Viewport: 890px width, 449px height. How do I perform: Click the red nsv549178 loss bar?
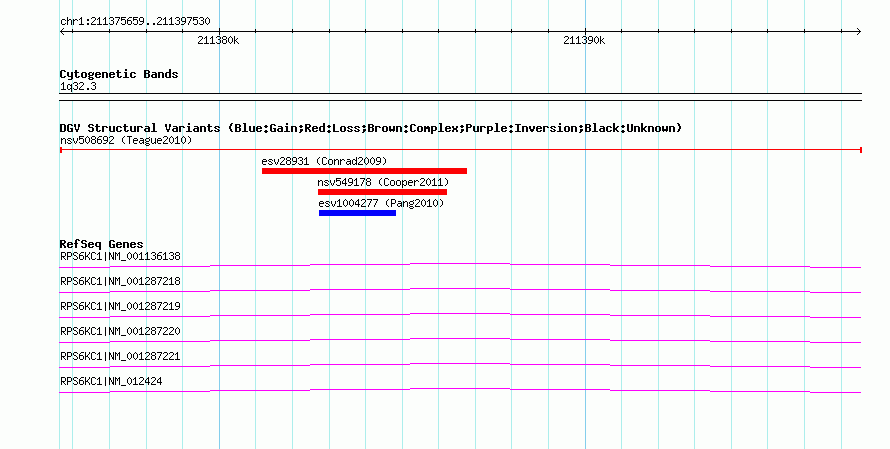point(383,192)
